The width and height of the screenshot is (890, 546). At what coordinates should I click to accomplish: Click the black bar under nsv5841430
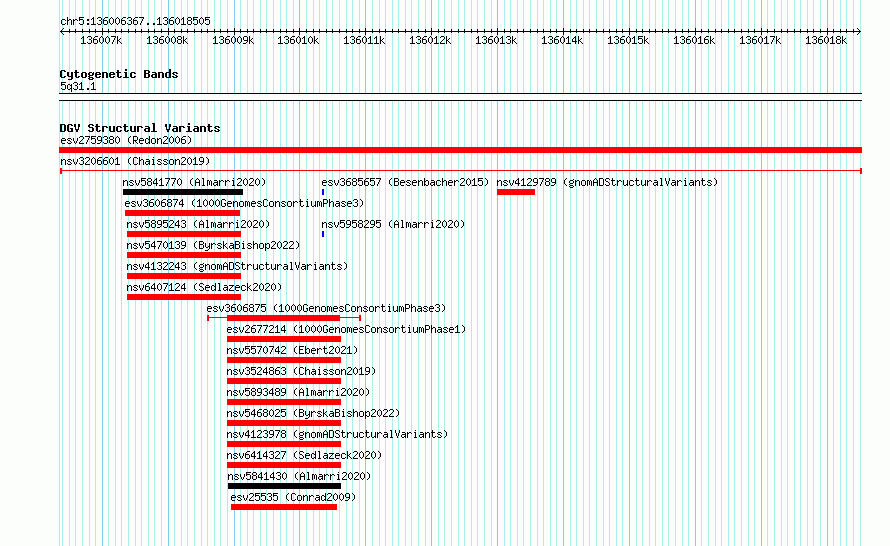click(284, 486)
